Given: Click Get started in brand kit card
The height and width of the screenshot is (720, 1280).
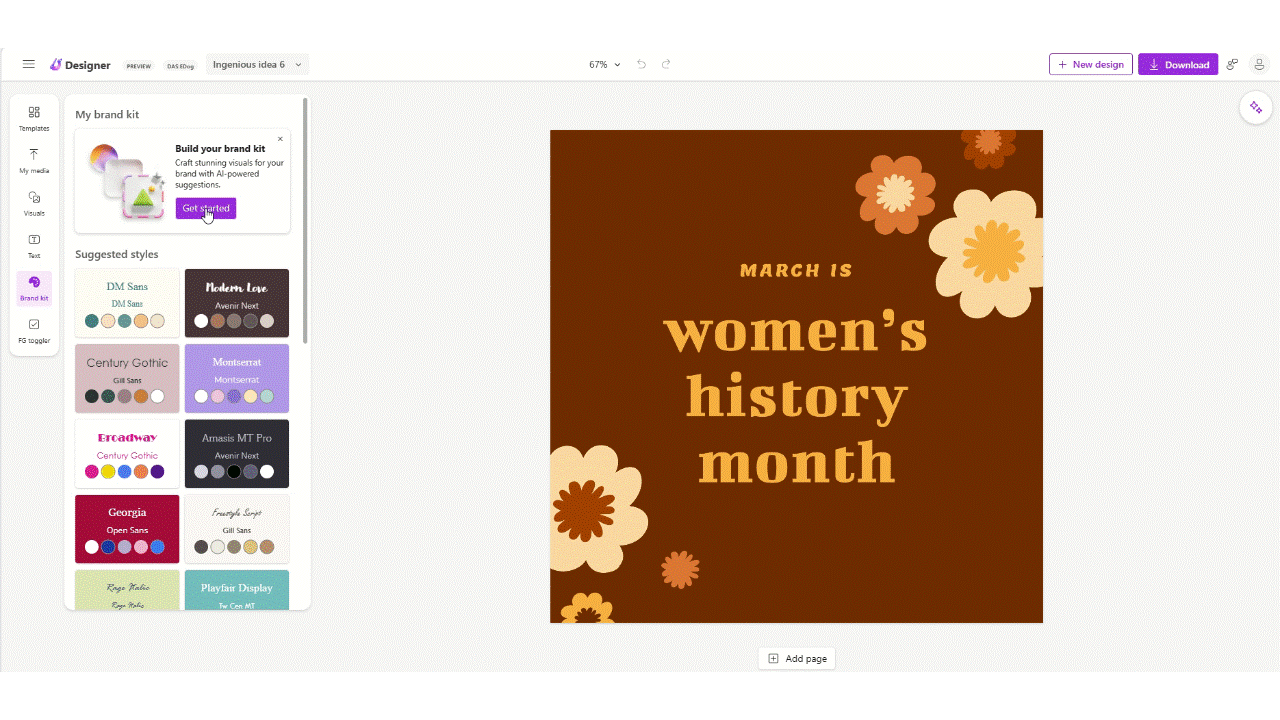Looking at the screenshot, I should tap(206, 208).
